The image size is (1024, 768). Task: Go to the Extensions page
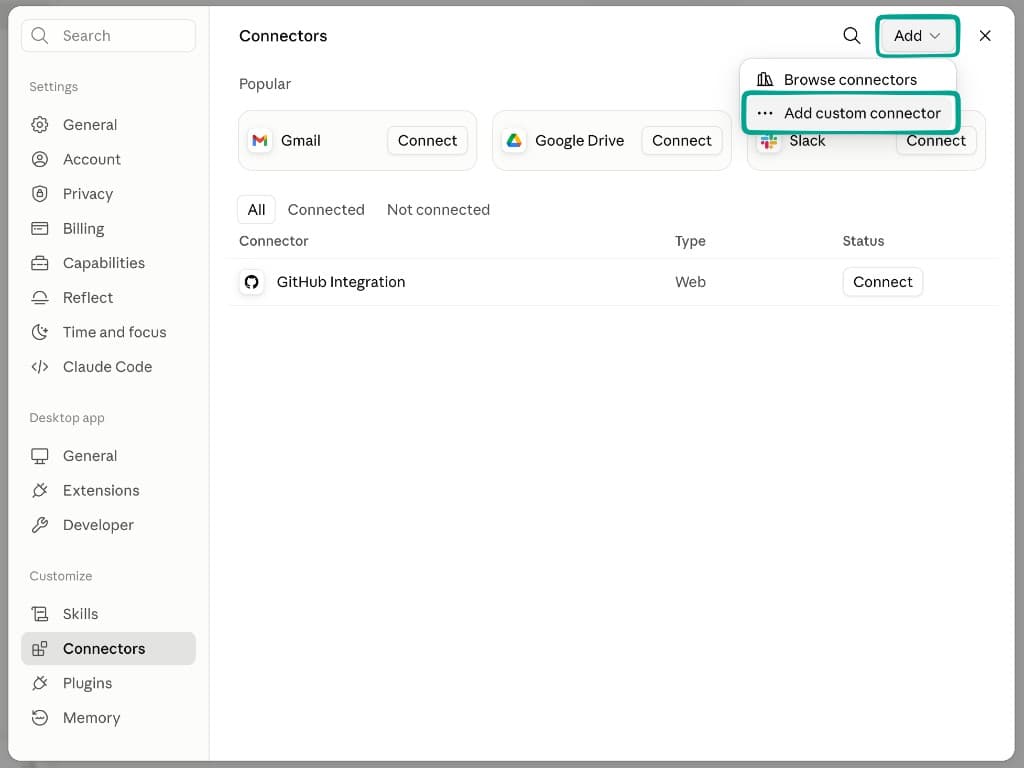pos(108,490)
